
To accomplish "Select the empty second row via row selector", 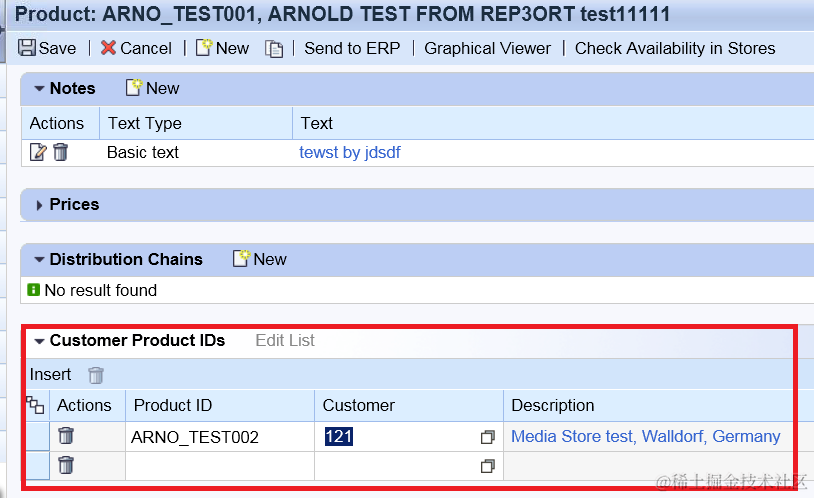I will pos(37,466).
